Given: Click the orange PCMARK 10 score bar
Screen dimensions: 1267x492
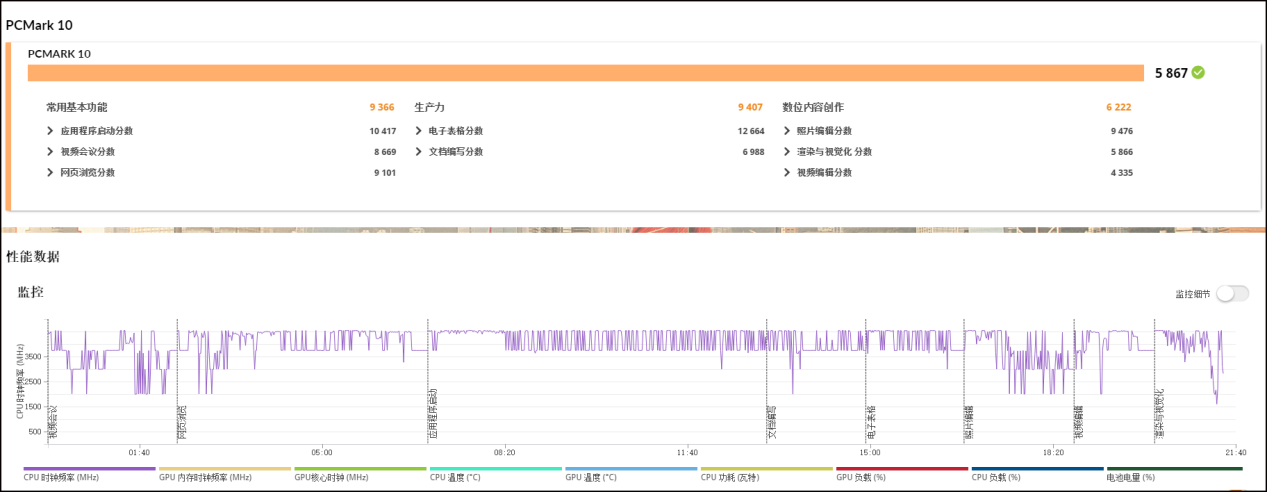Looking at the screenshot, I should pos(585,73).
